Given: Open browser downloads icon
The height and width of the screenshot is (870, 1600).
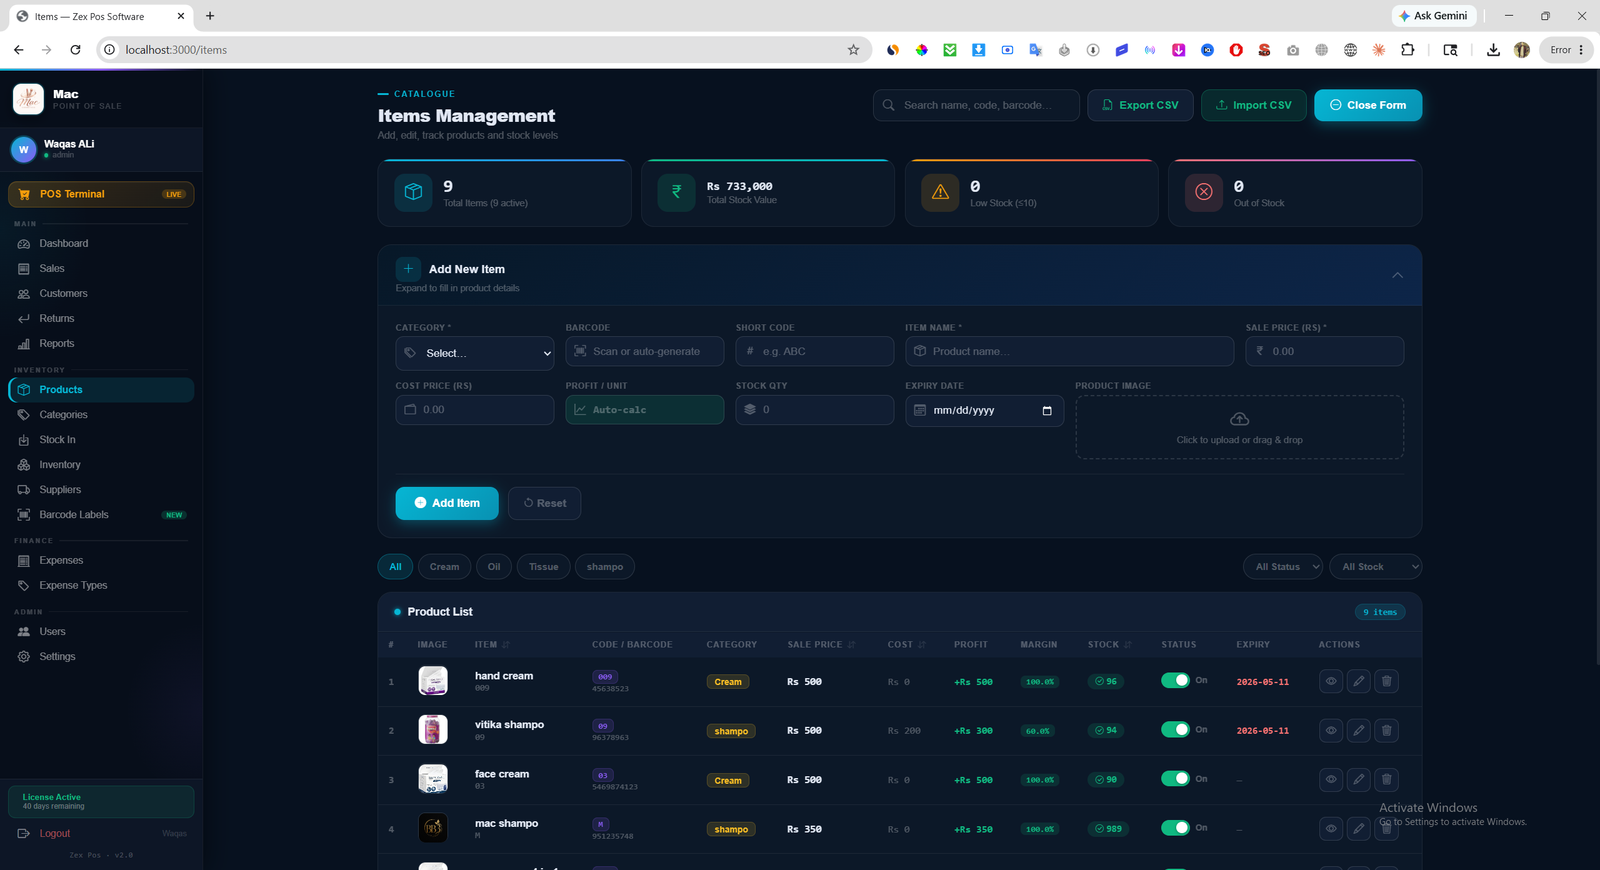Looking at the screenshot, I should [1493, 50].
